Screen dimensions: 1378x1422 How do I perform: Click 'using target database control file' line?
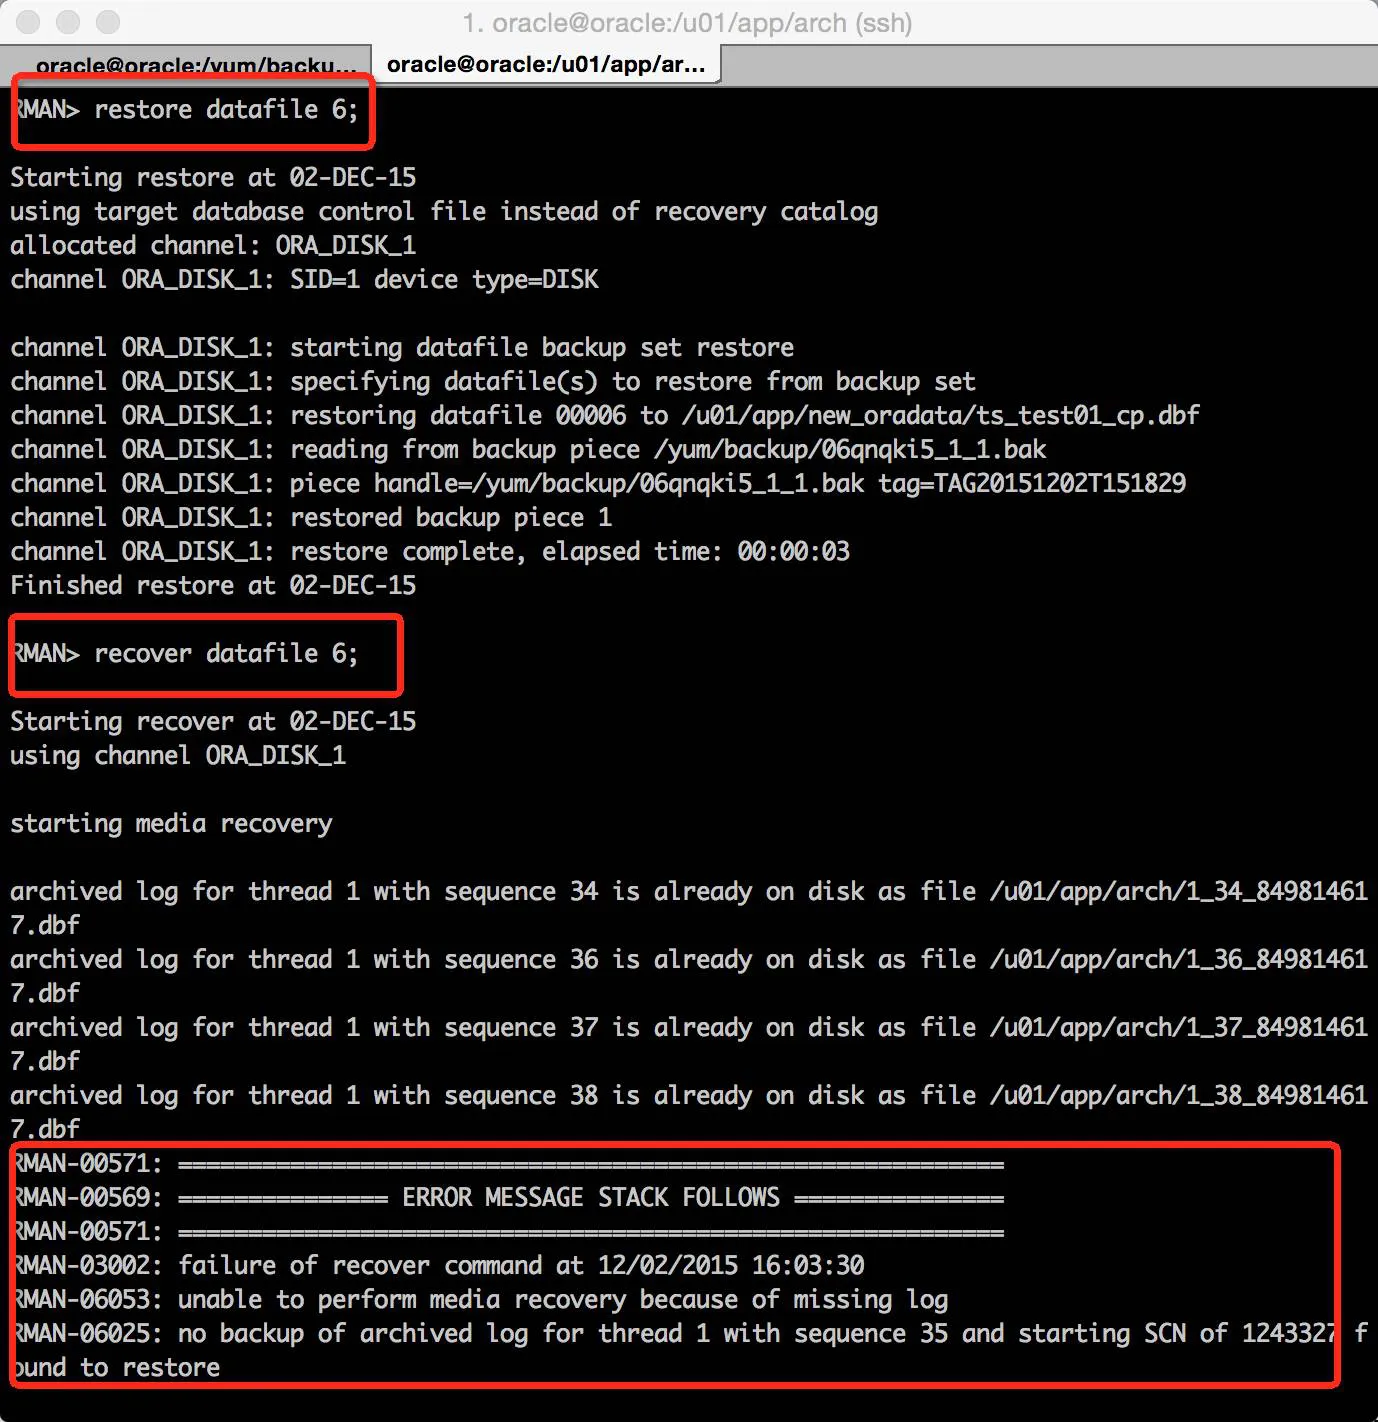[444, 212]
